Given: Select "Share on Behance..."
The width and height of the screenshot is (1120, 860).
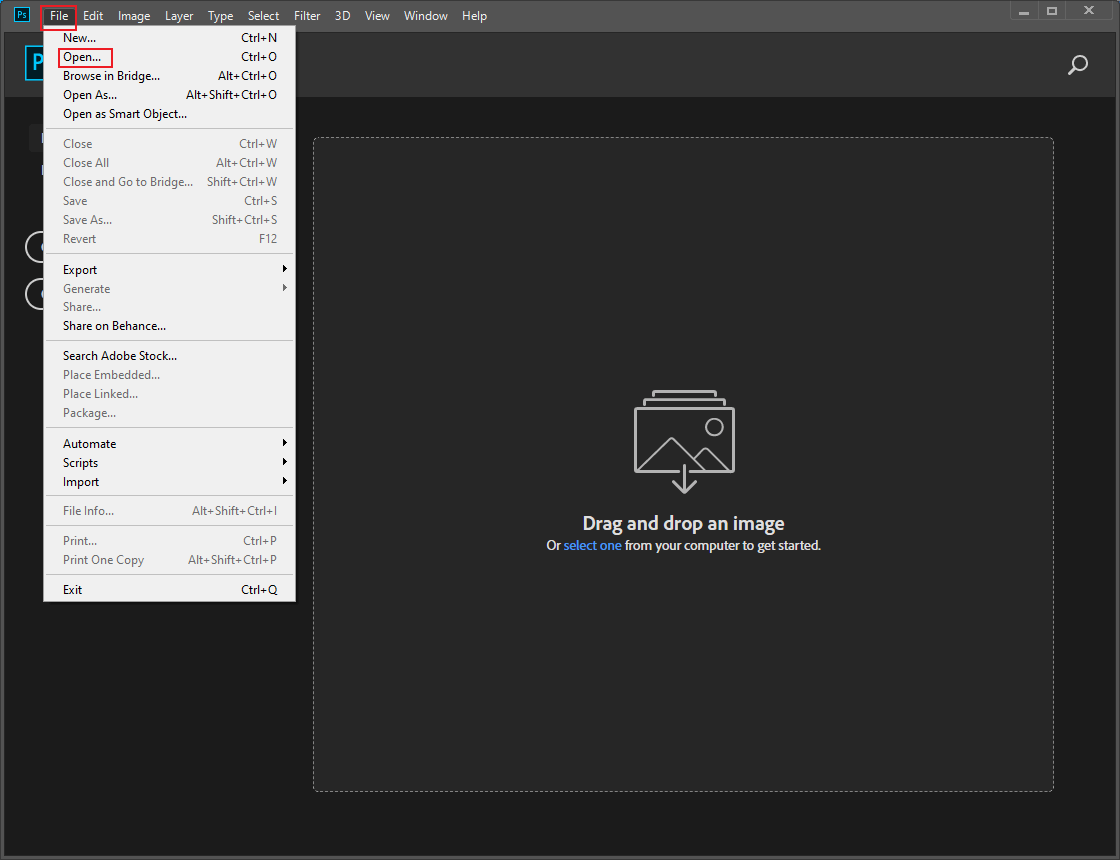Looking at the screenshot, I should (x=113, y=325).
